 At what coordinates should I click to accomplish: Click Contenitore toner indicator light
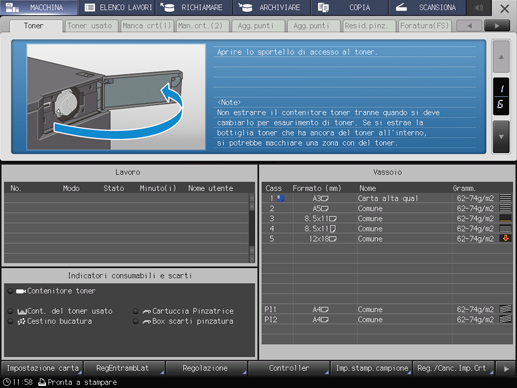pyautogui.click(x=10, y=291)
